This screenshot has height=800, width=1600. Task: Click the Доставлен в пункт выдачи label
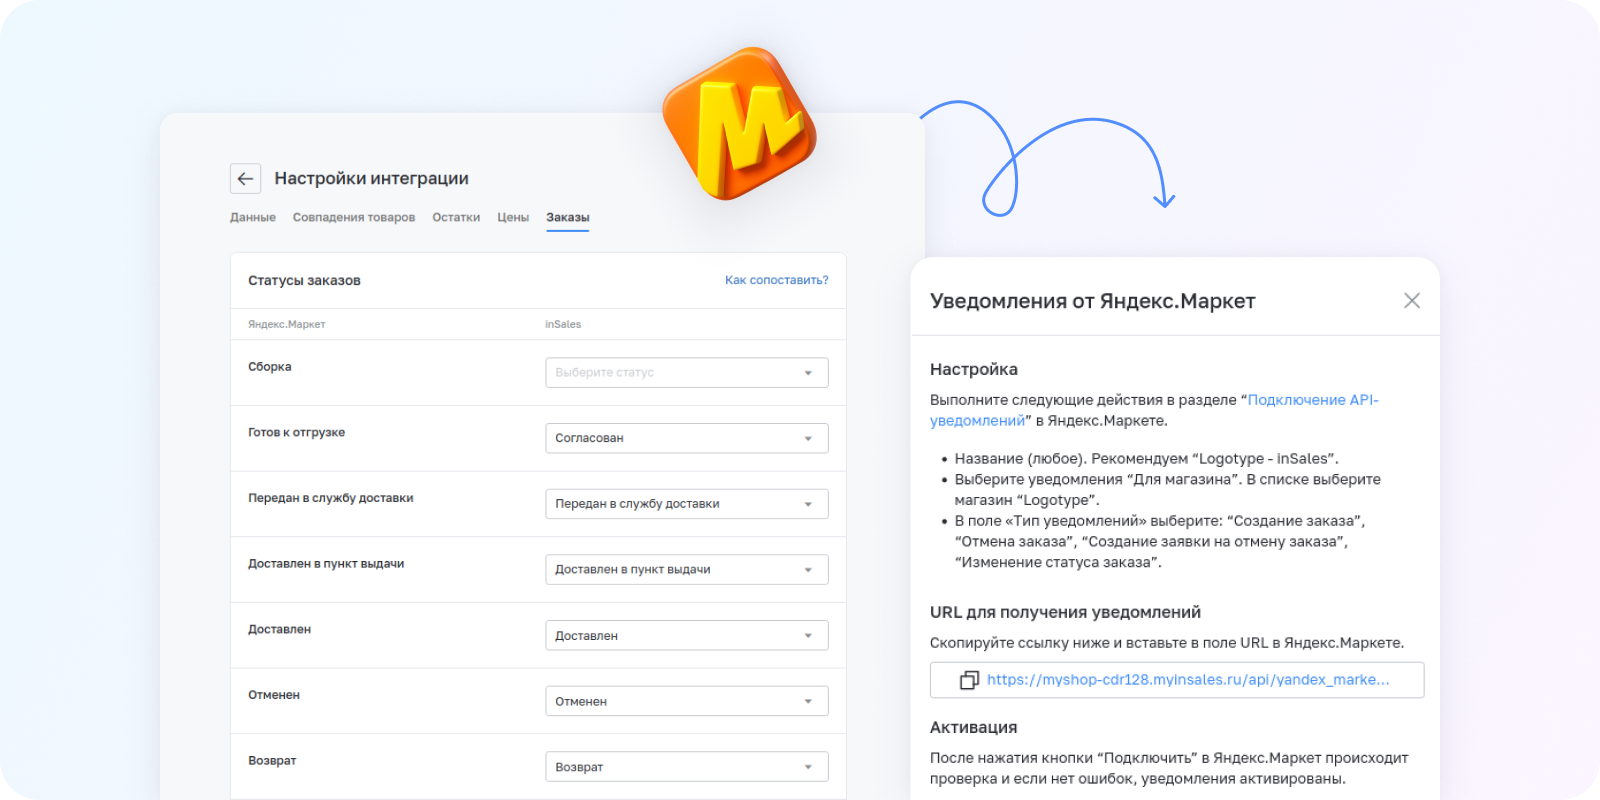tap(326, 564)
